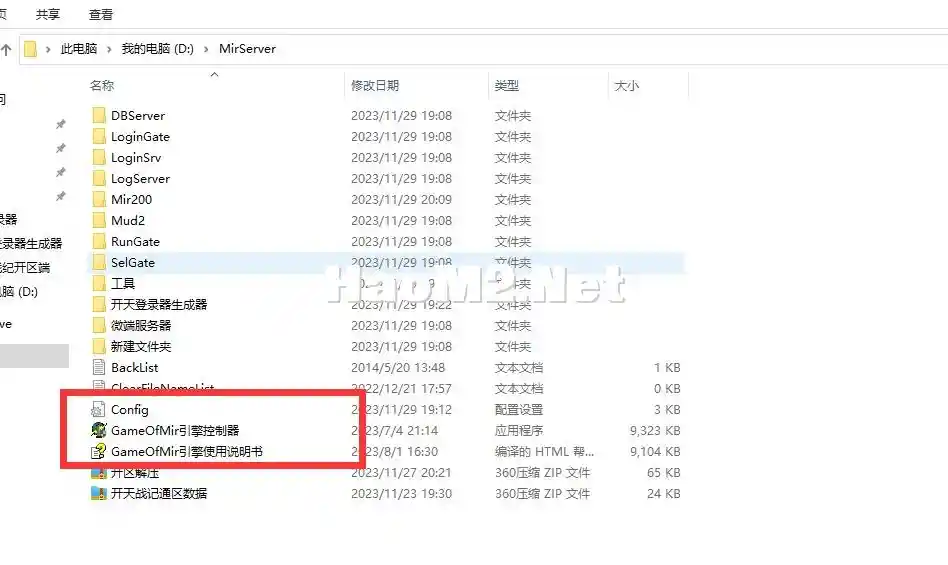This screenshot has width=948, height=565.
Task: Select the Mud2 folder icon
Action: click(x=99, y=221)
